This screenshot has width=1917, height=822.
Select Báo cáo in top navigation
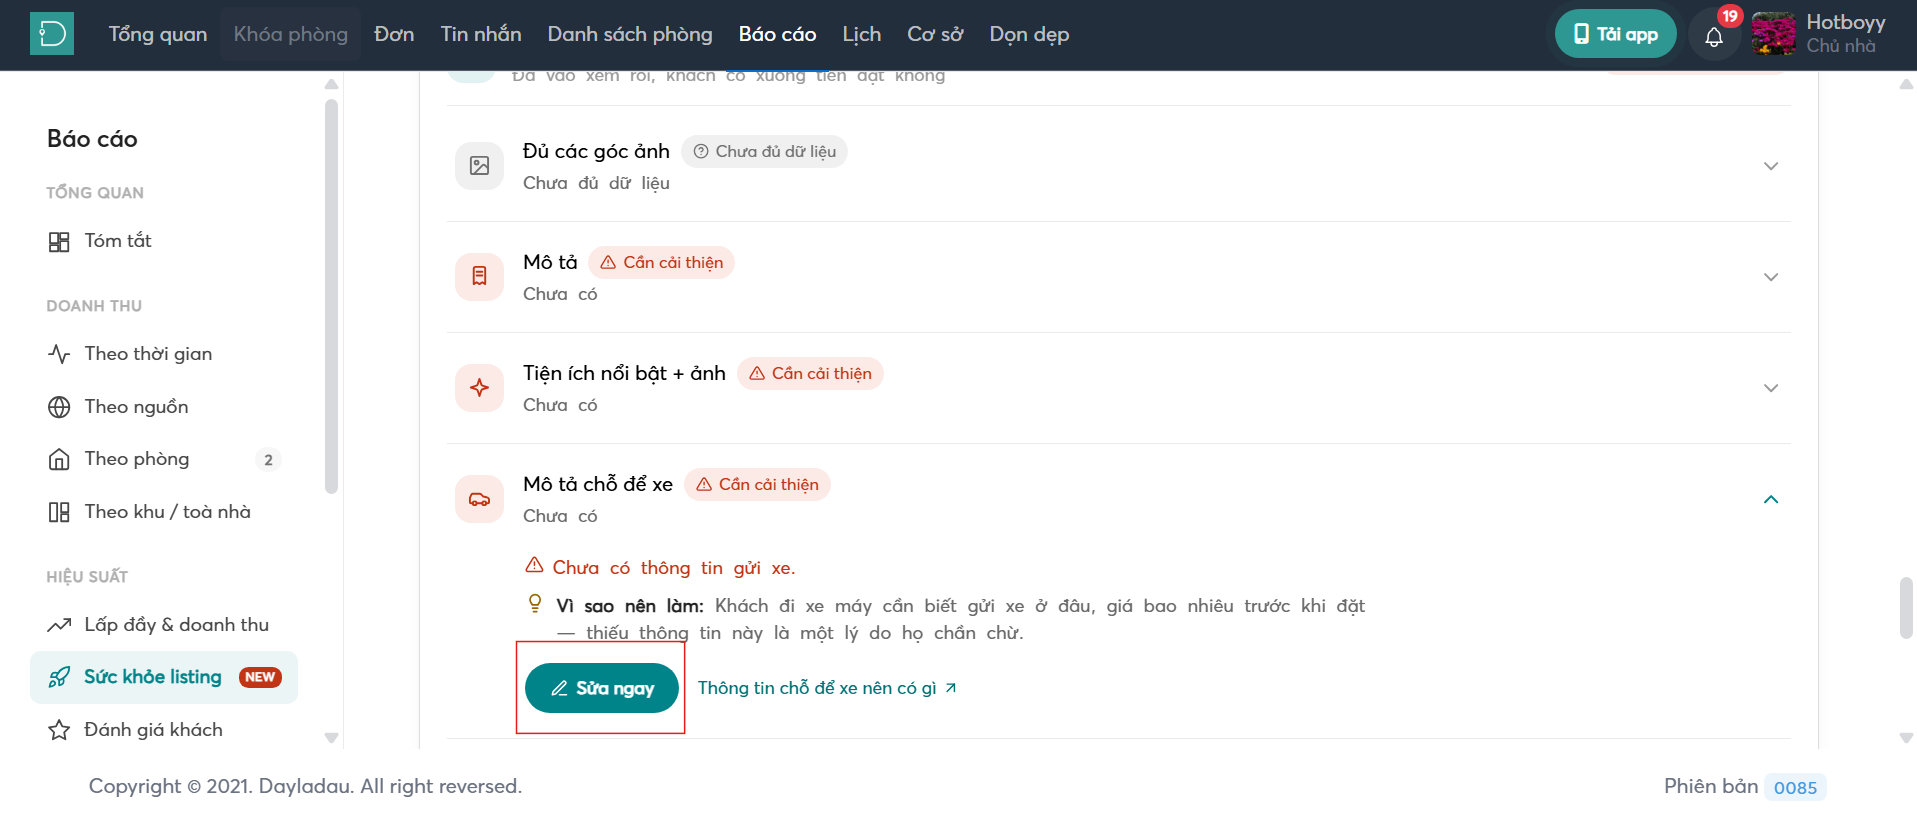point(777,34)
